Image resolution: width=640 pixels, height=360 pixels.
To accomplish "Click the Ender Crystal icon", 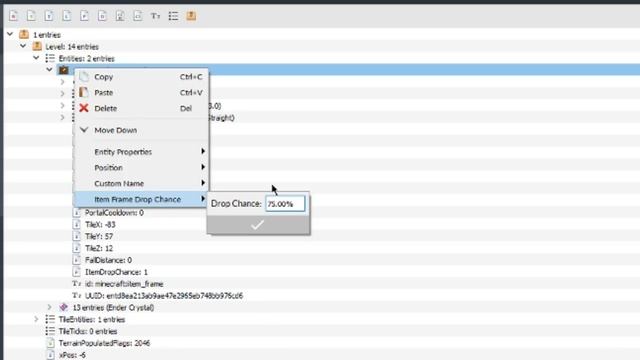I will point(63,307).
